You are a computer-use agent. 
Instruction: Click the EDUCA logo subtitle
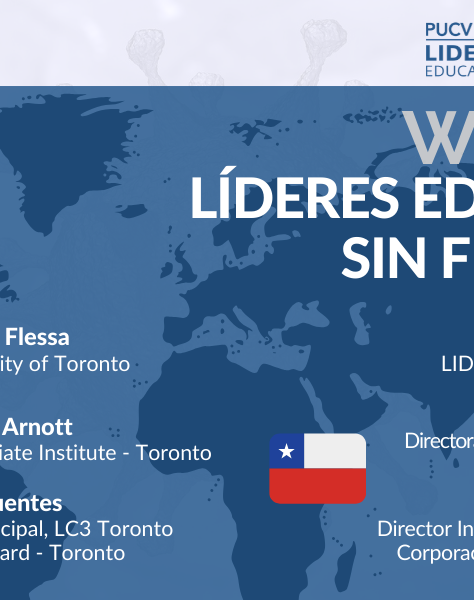click(x=450, y=72)
